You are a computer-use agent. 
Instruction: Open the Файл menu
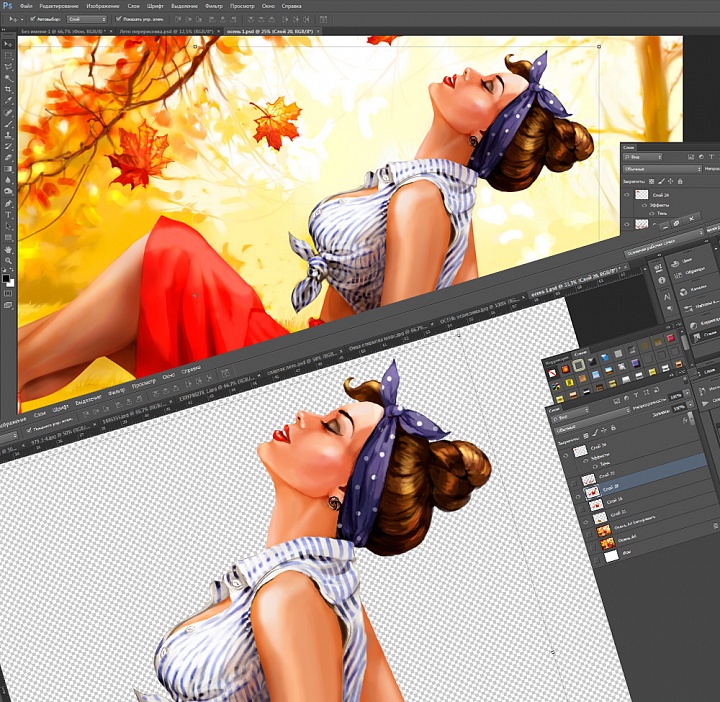point(25,6)
